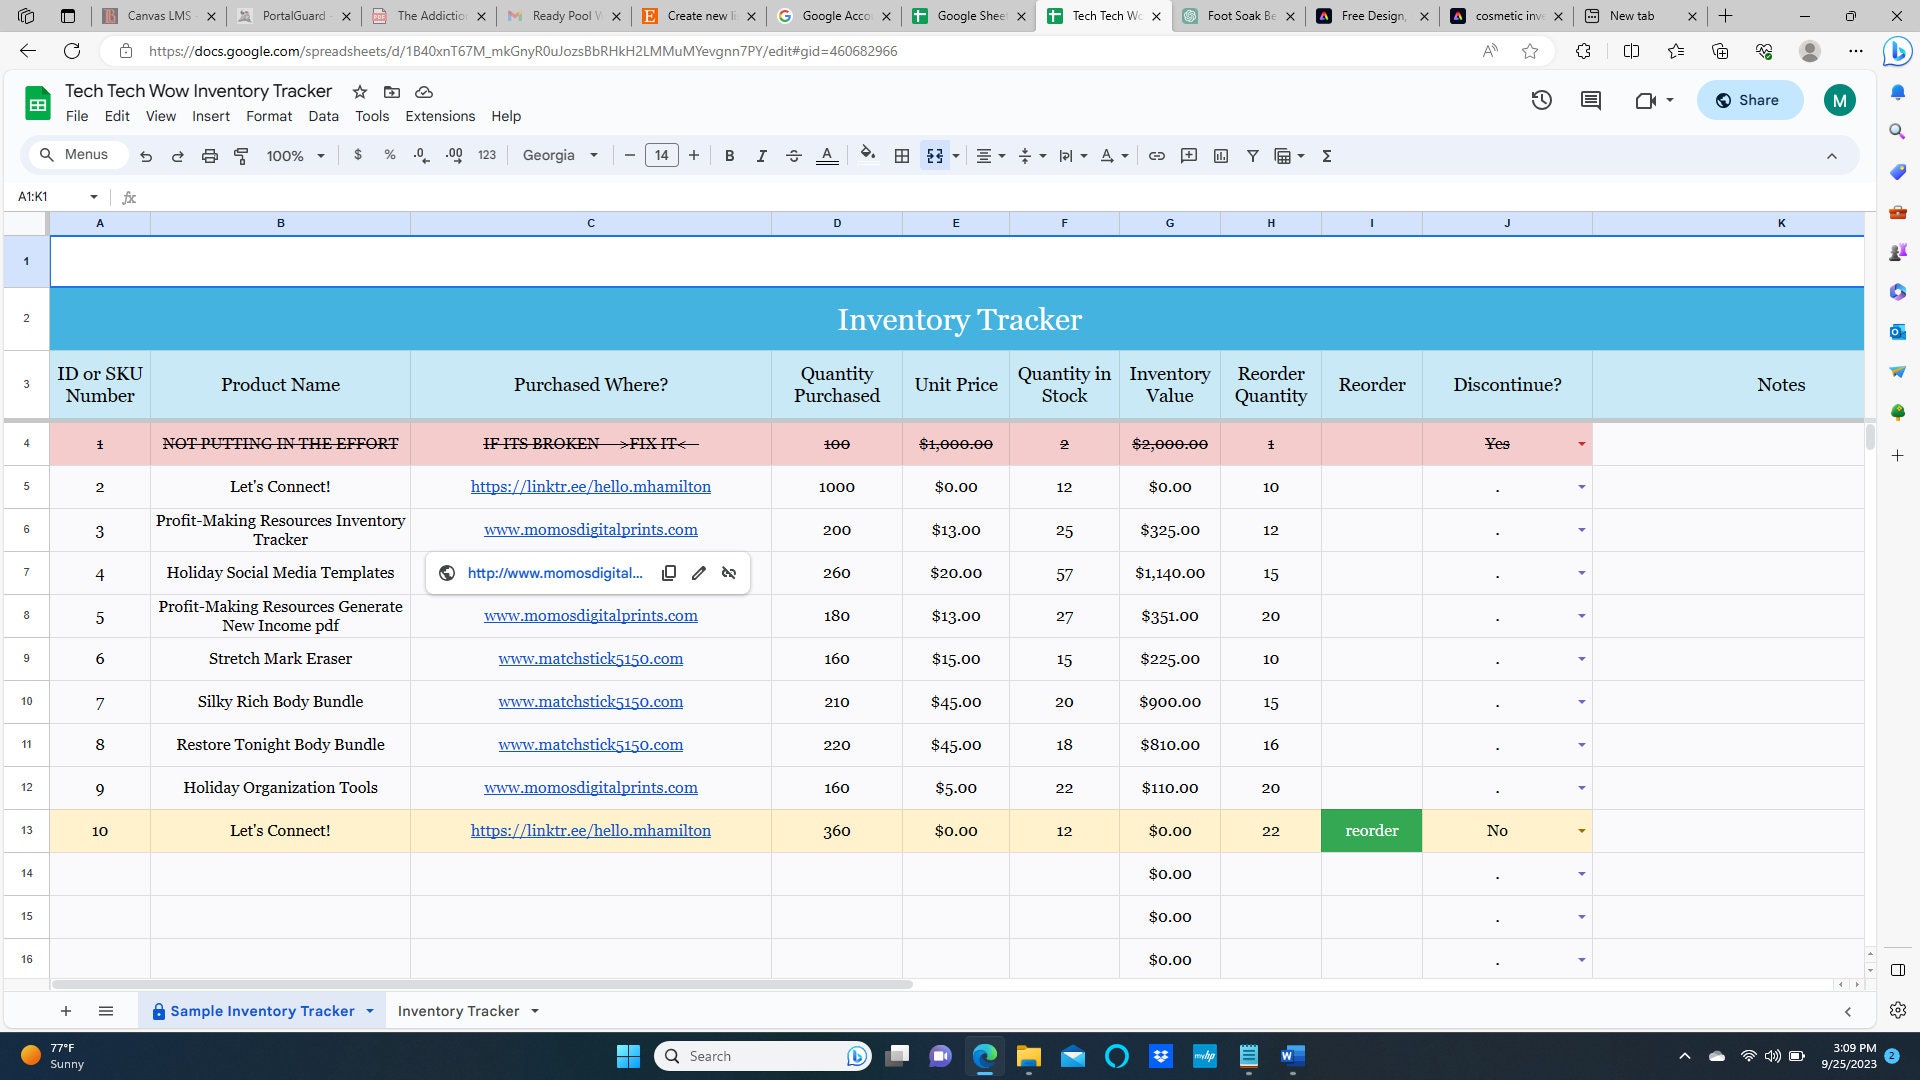This screenshot has height=1080, width=1920.
Task: Click the Insert link icon
Action: pyautogui.click(x=1157, y=155)
